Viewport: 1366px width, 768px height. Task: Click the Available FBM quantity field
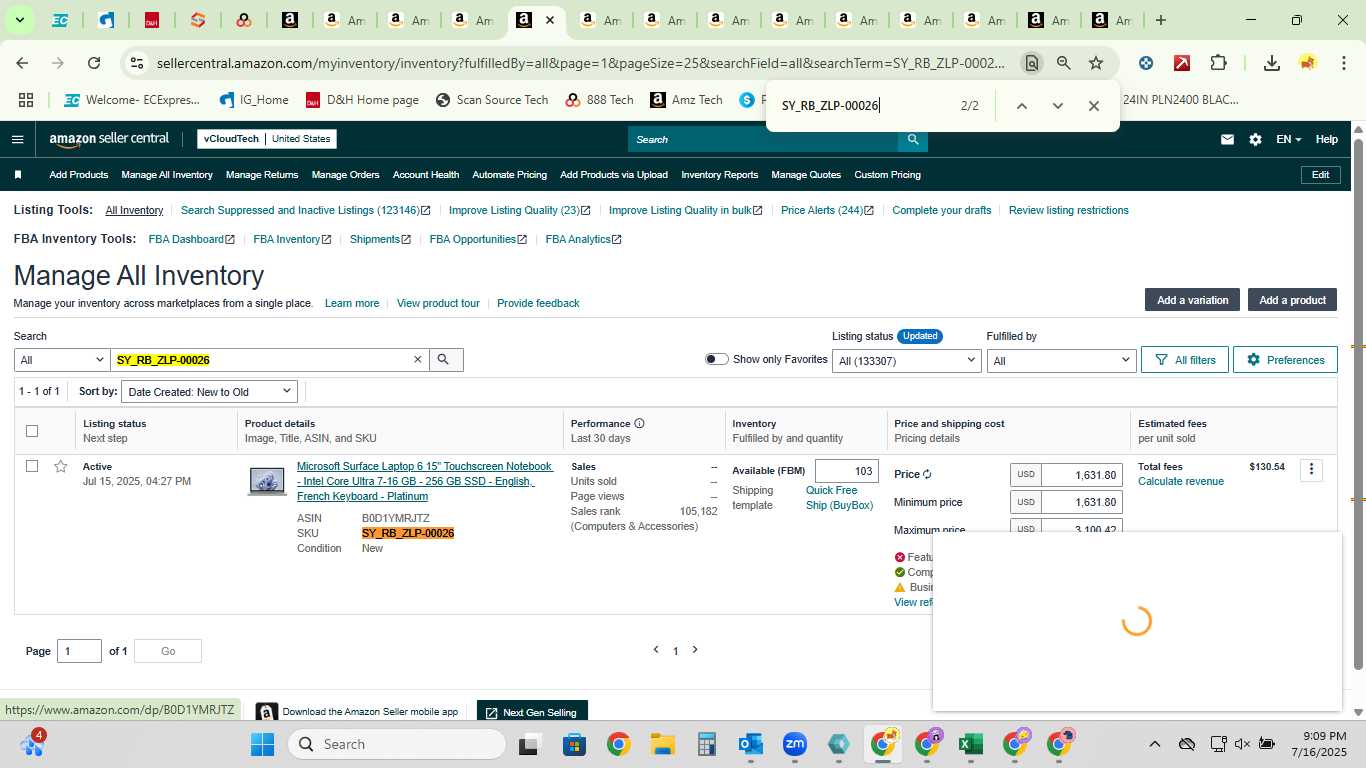(x=847, y=471)
